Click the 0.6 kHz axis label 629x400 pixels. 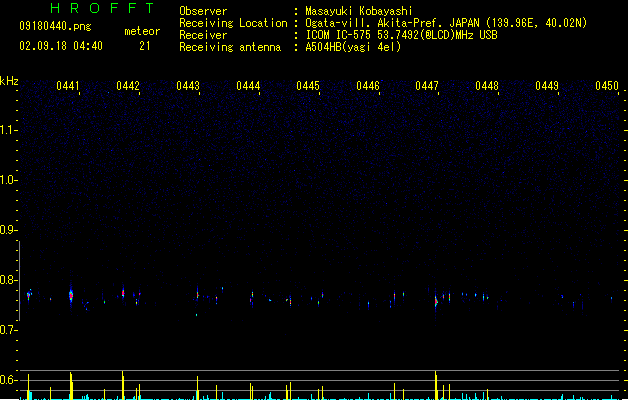pos(8,380)
